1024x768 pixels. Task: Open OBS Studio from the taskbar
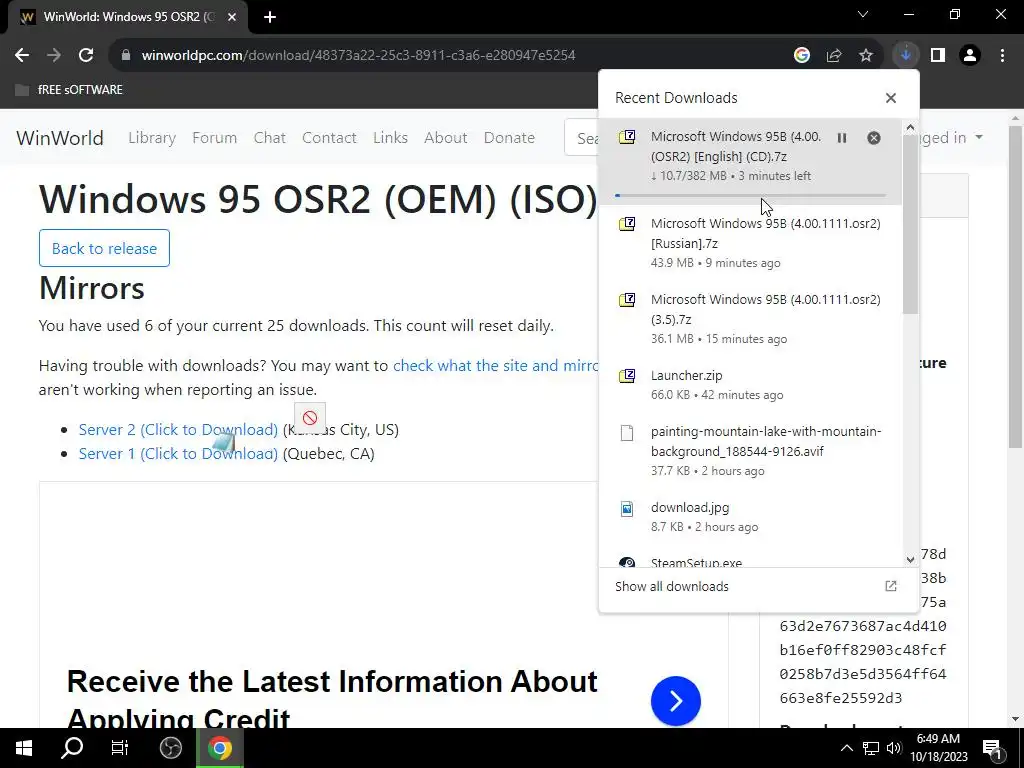(x=171, y=748)
